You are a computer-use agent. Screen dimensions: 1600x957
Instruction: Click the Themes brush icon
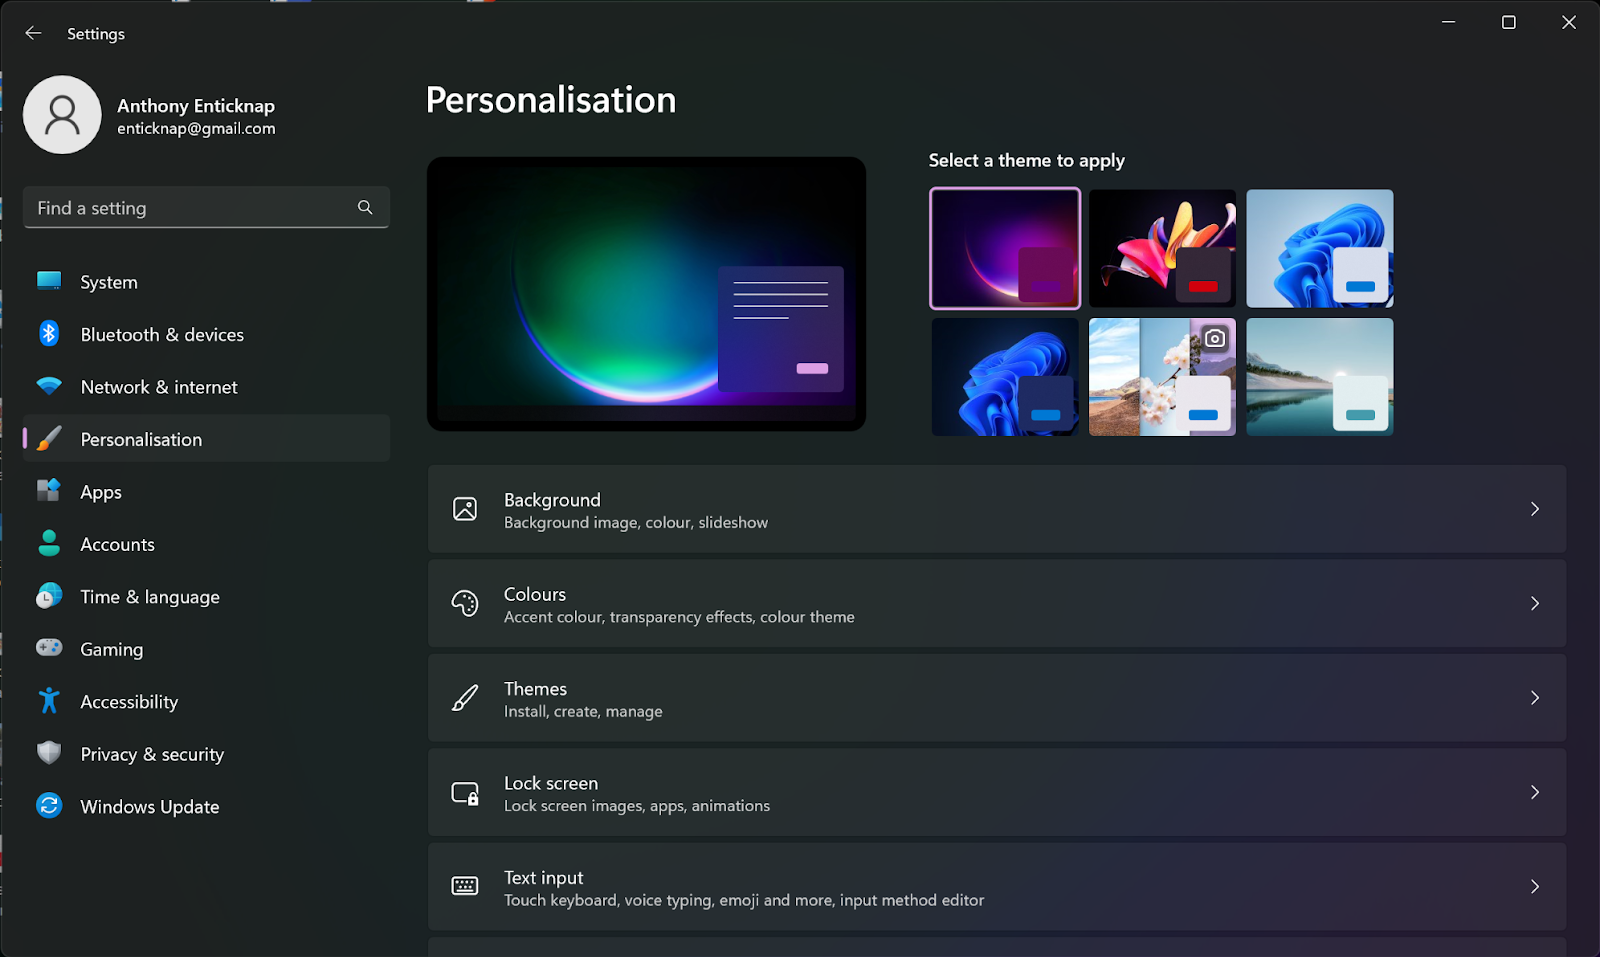(x=465, y=698)
